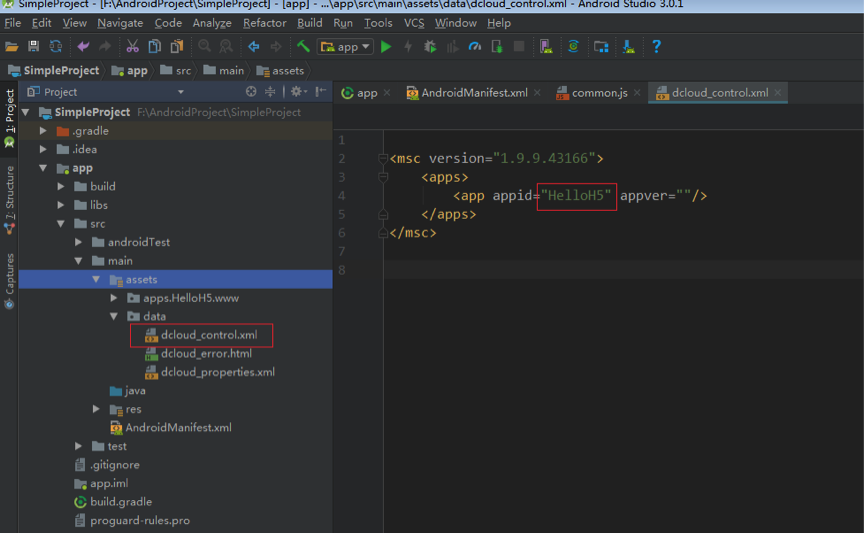Open the Navigate menu
This screenshot has width=864, height=534.
120,23
